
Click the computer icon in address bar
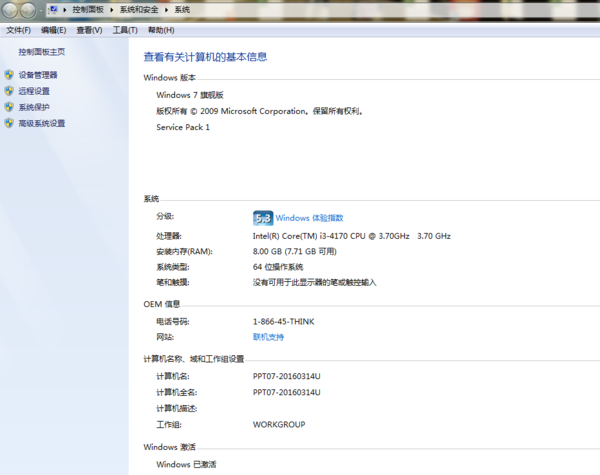pos(53,9)
